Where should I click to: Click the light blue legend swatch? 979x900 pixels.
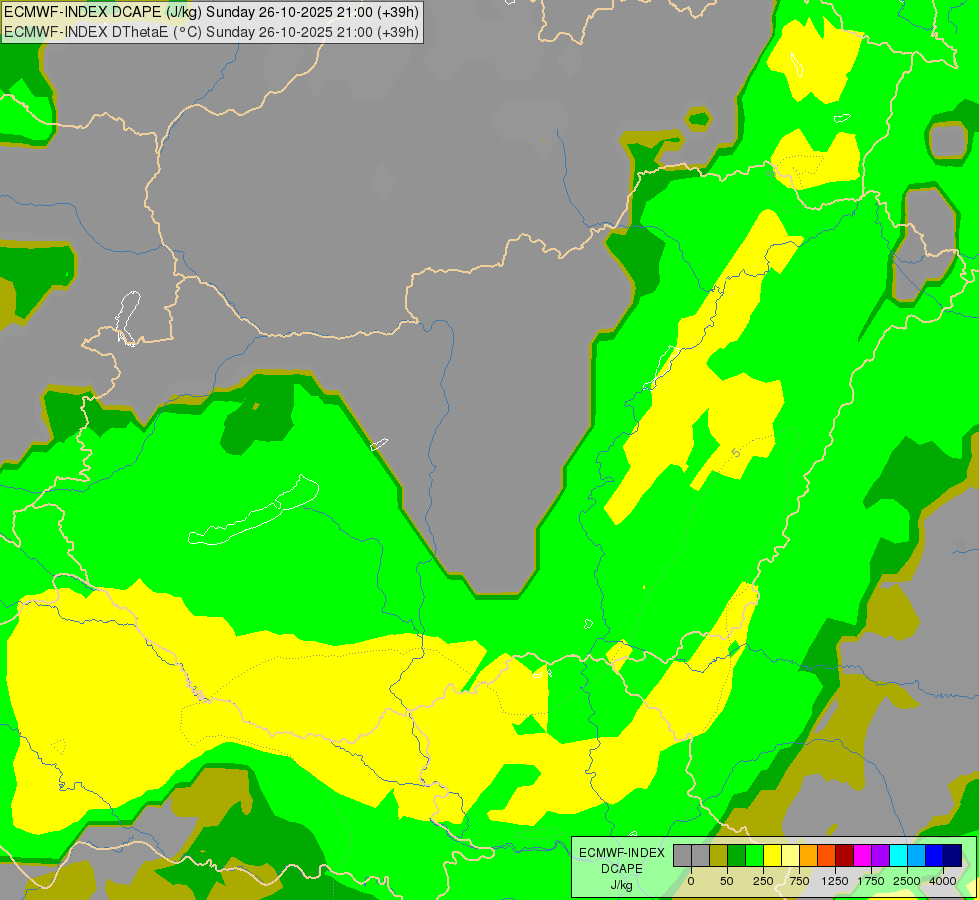coord(917,855)
